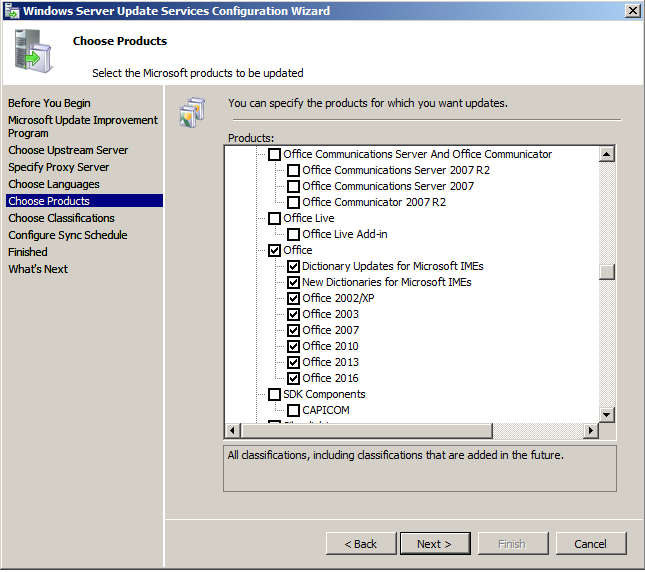Viewport: 645px width, 572px height.
Task: Select the Office Live tree label
Action: click(x=309, y=218)
